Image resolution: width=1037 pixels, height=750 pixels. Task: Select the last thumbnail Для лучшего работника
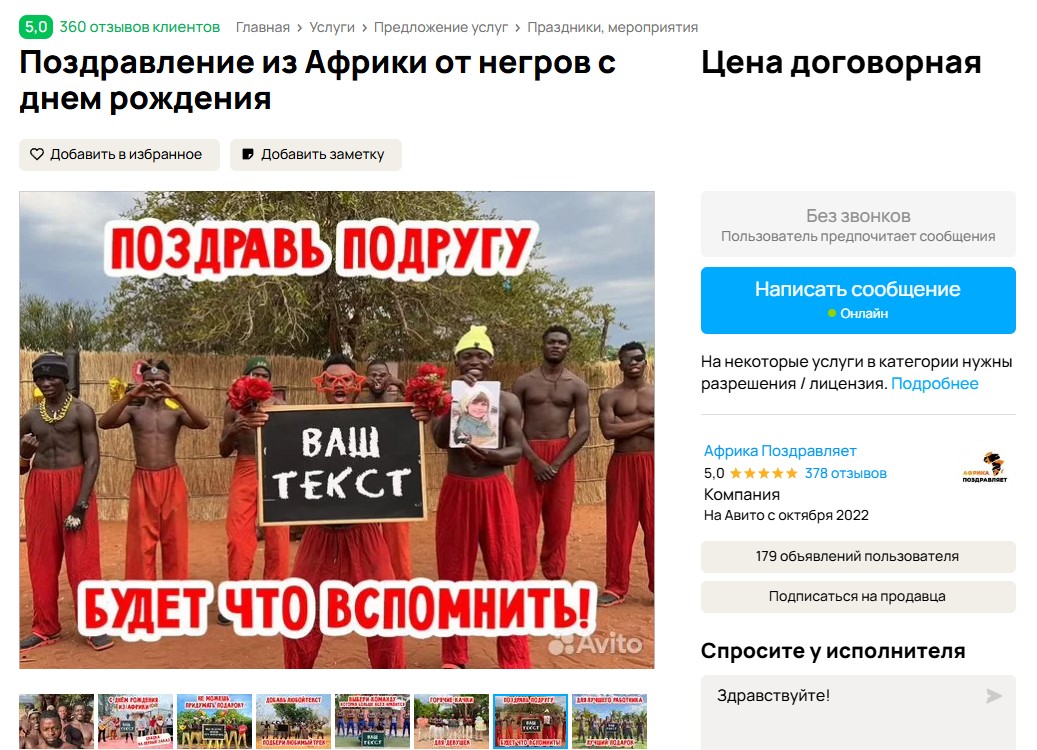(x=609, y=721)
